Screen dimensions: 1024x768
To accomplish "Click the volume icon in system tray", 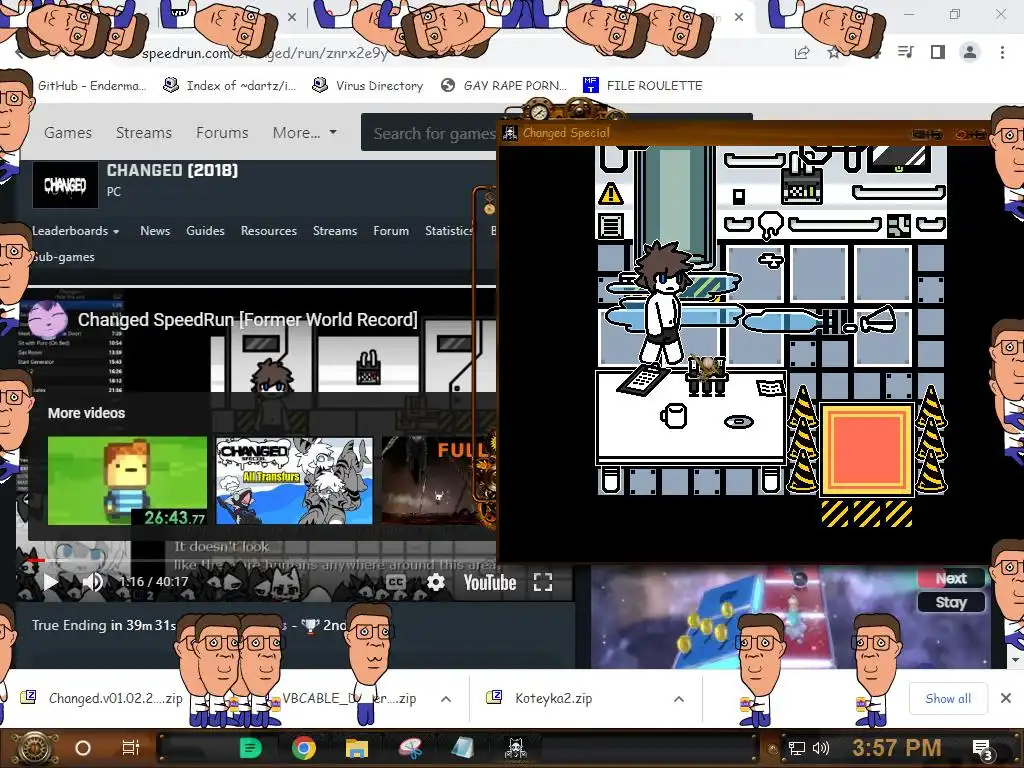I will [820, 748].
